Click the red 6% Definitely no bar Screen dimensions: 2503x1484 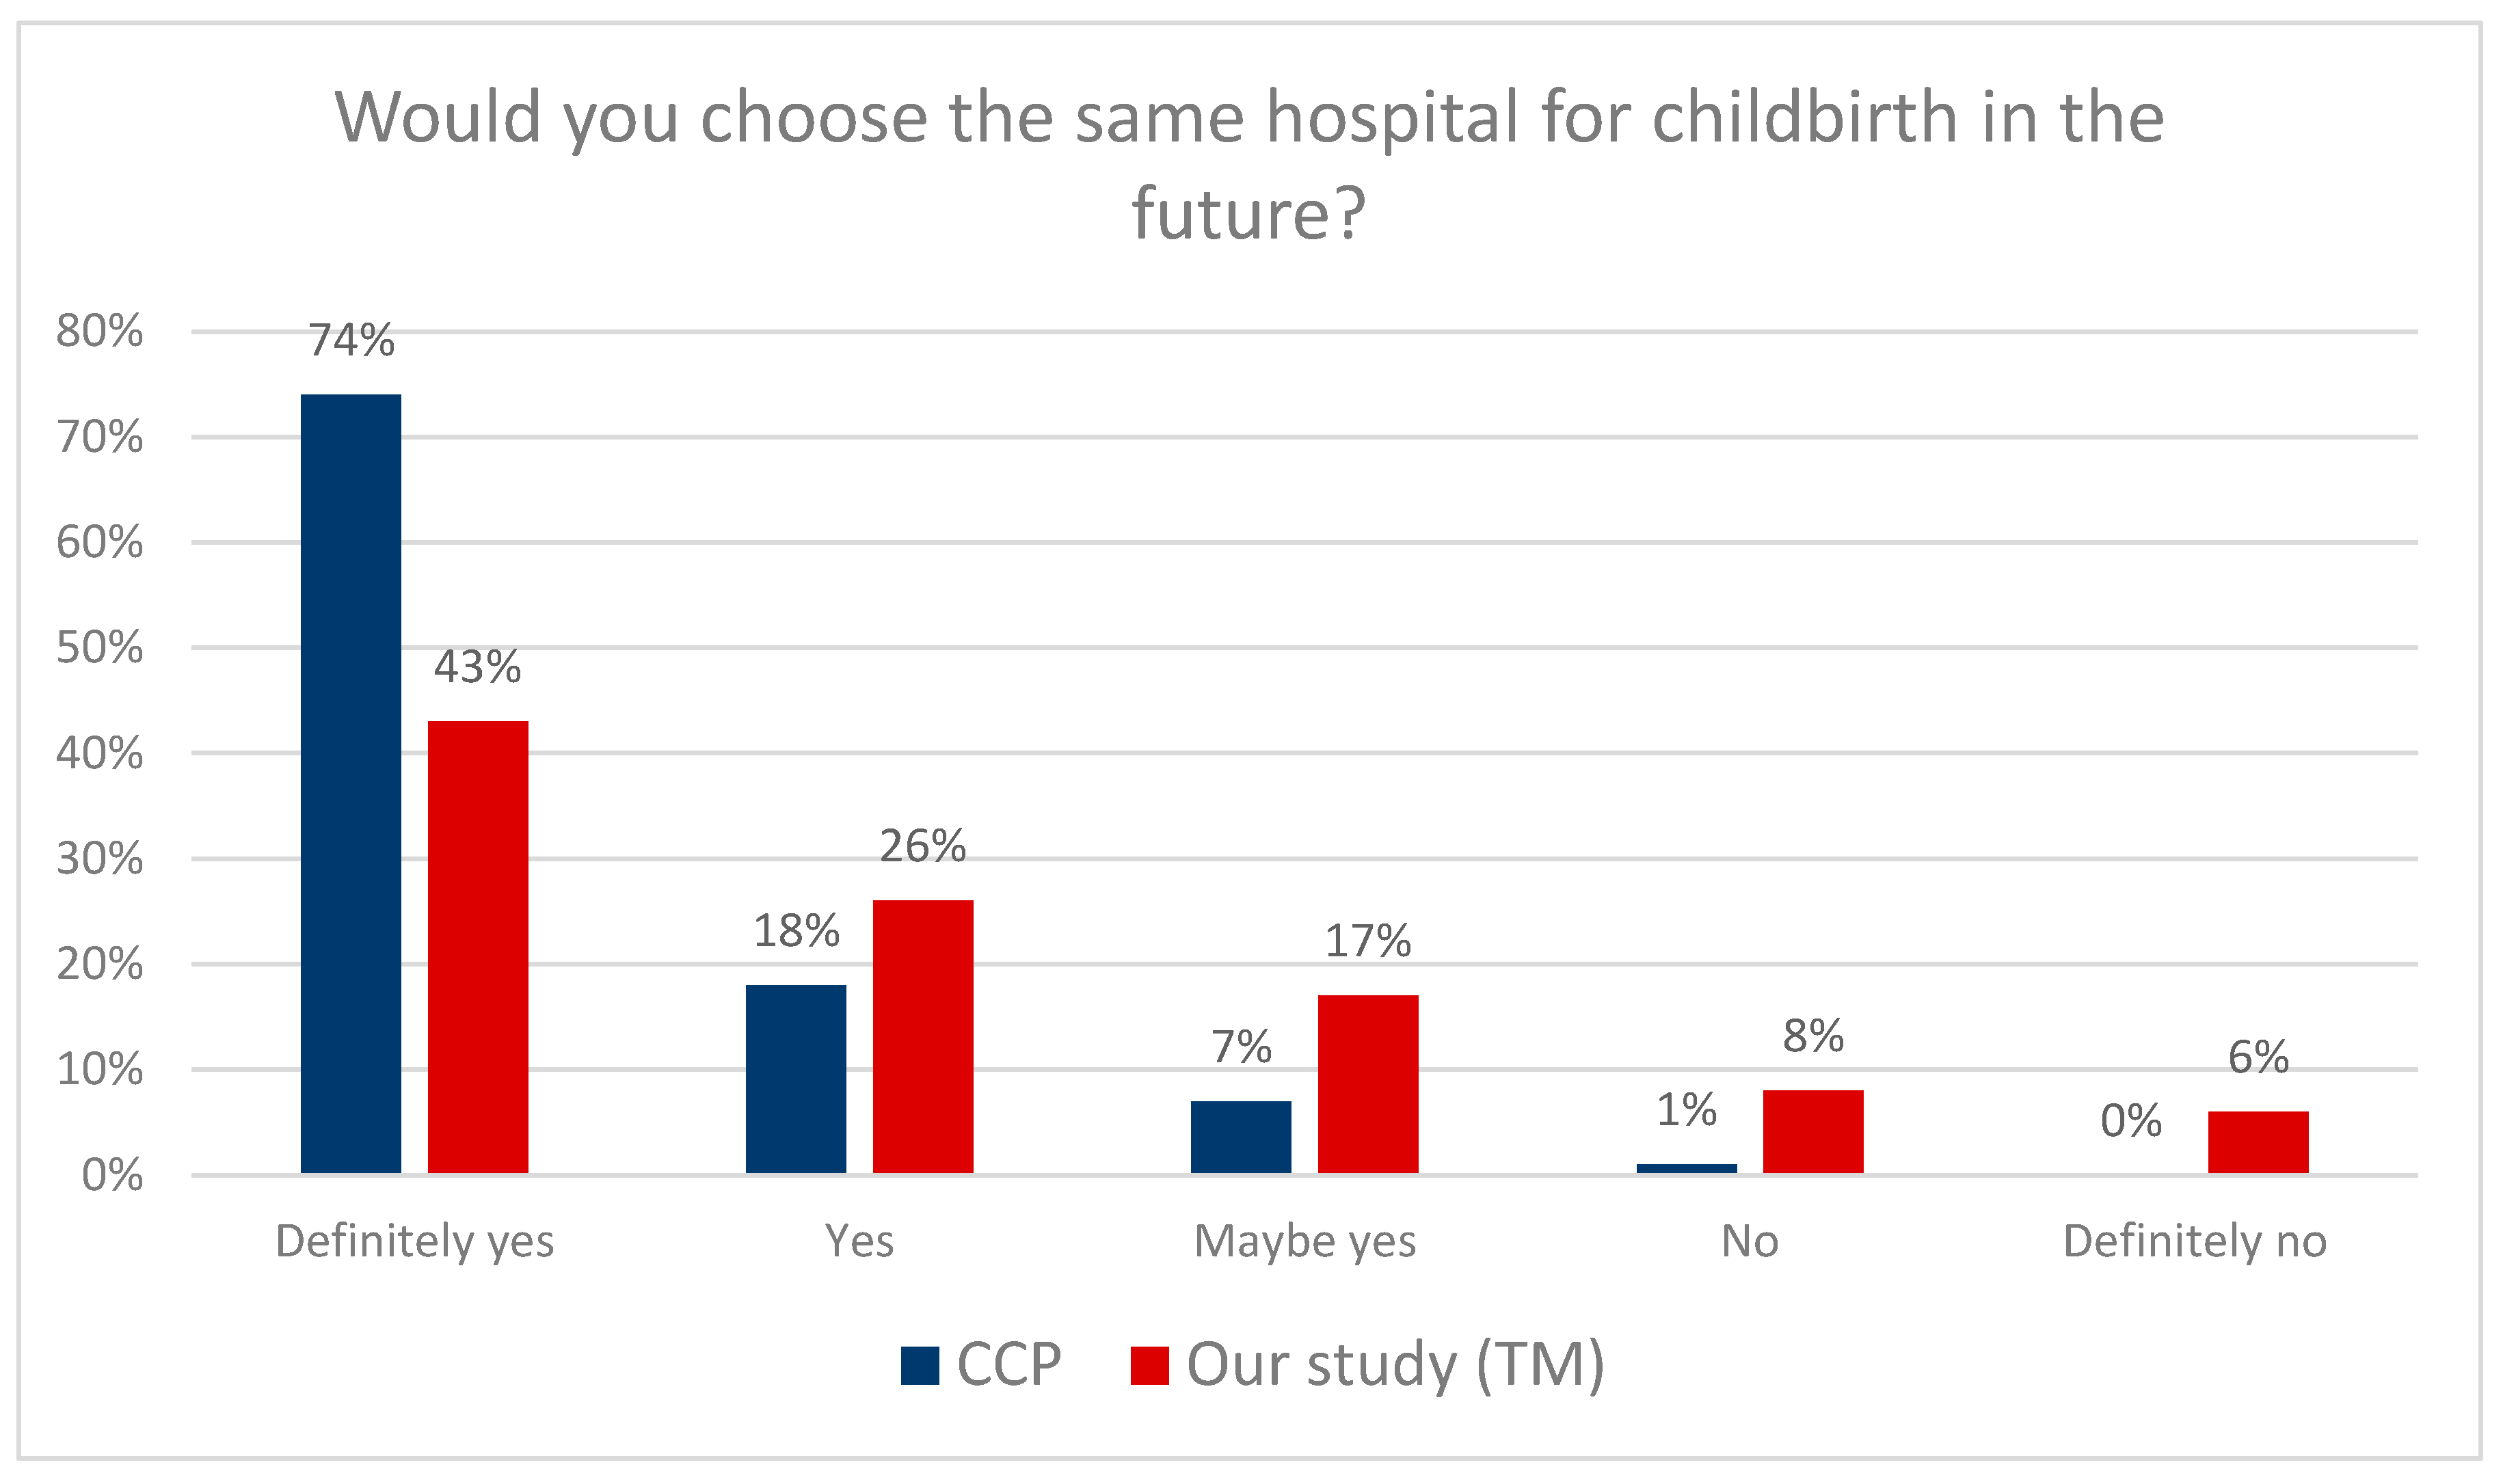coord(2258,1142)
